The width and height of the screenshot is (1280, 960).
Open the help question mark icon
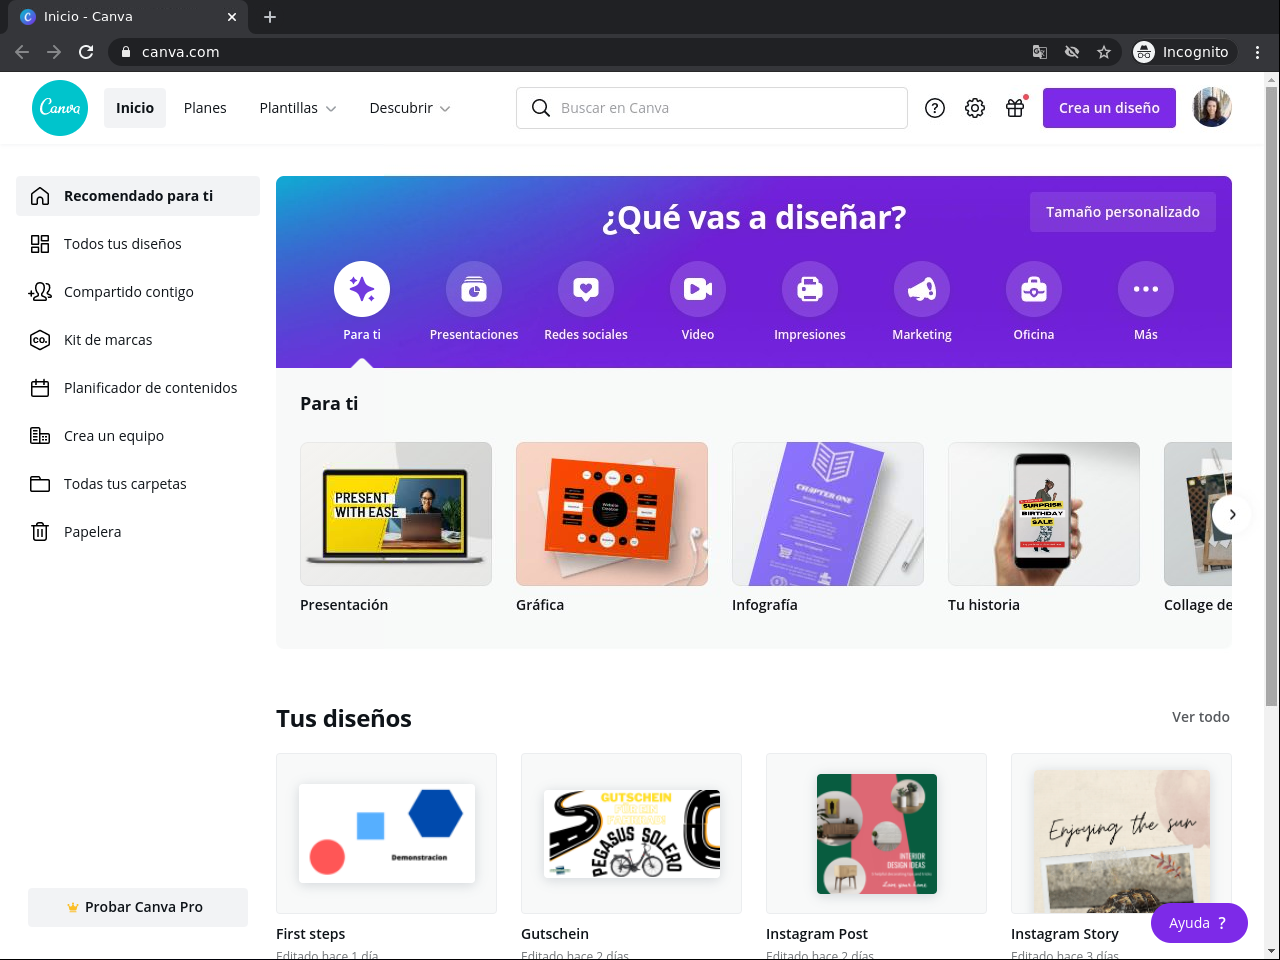(x=935, y=108)
